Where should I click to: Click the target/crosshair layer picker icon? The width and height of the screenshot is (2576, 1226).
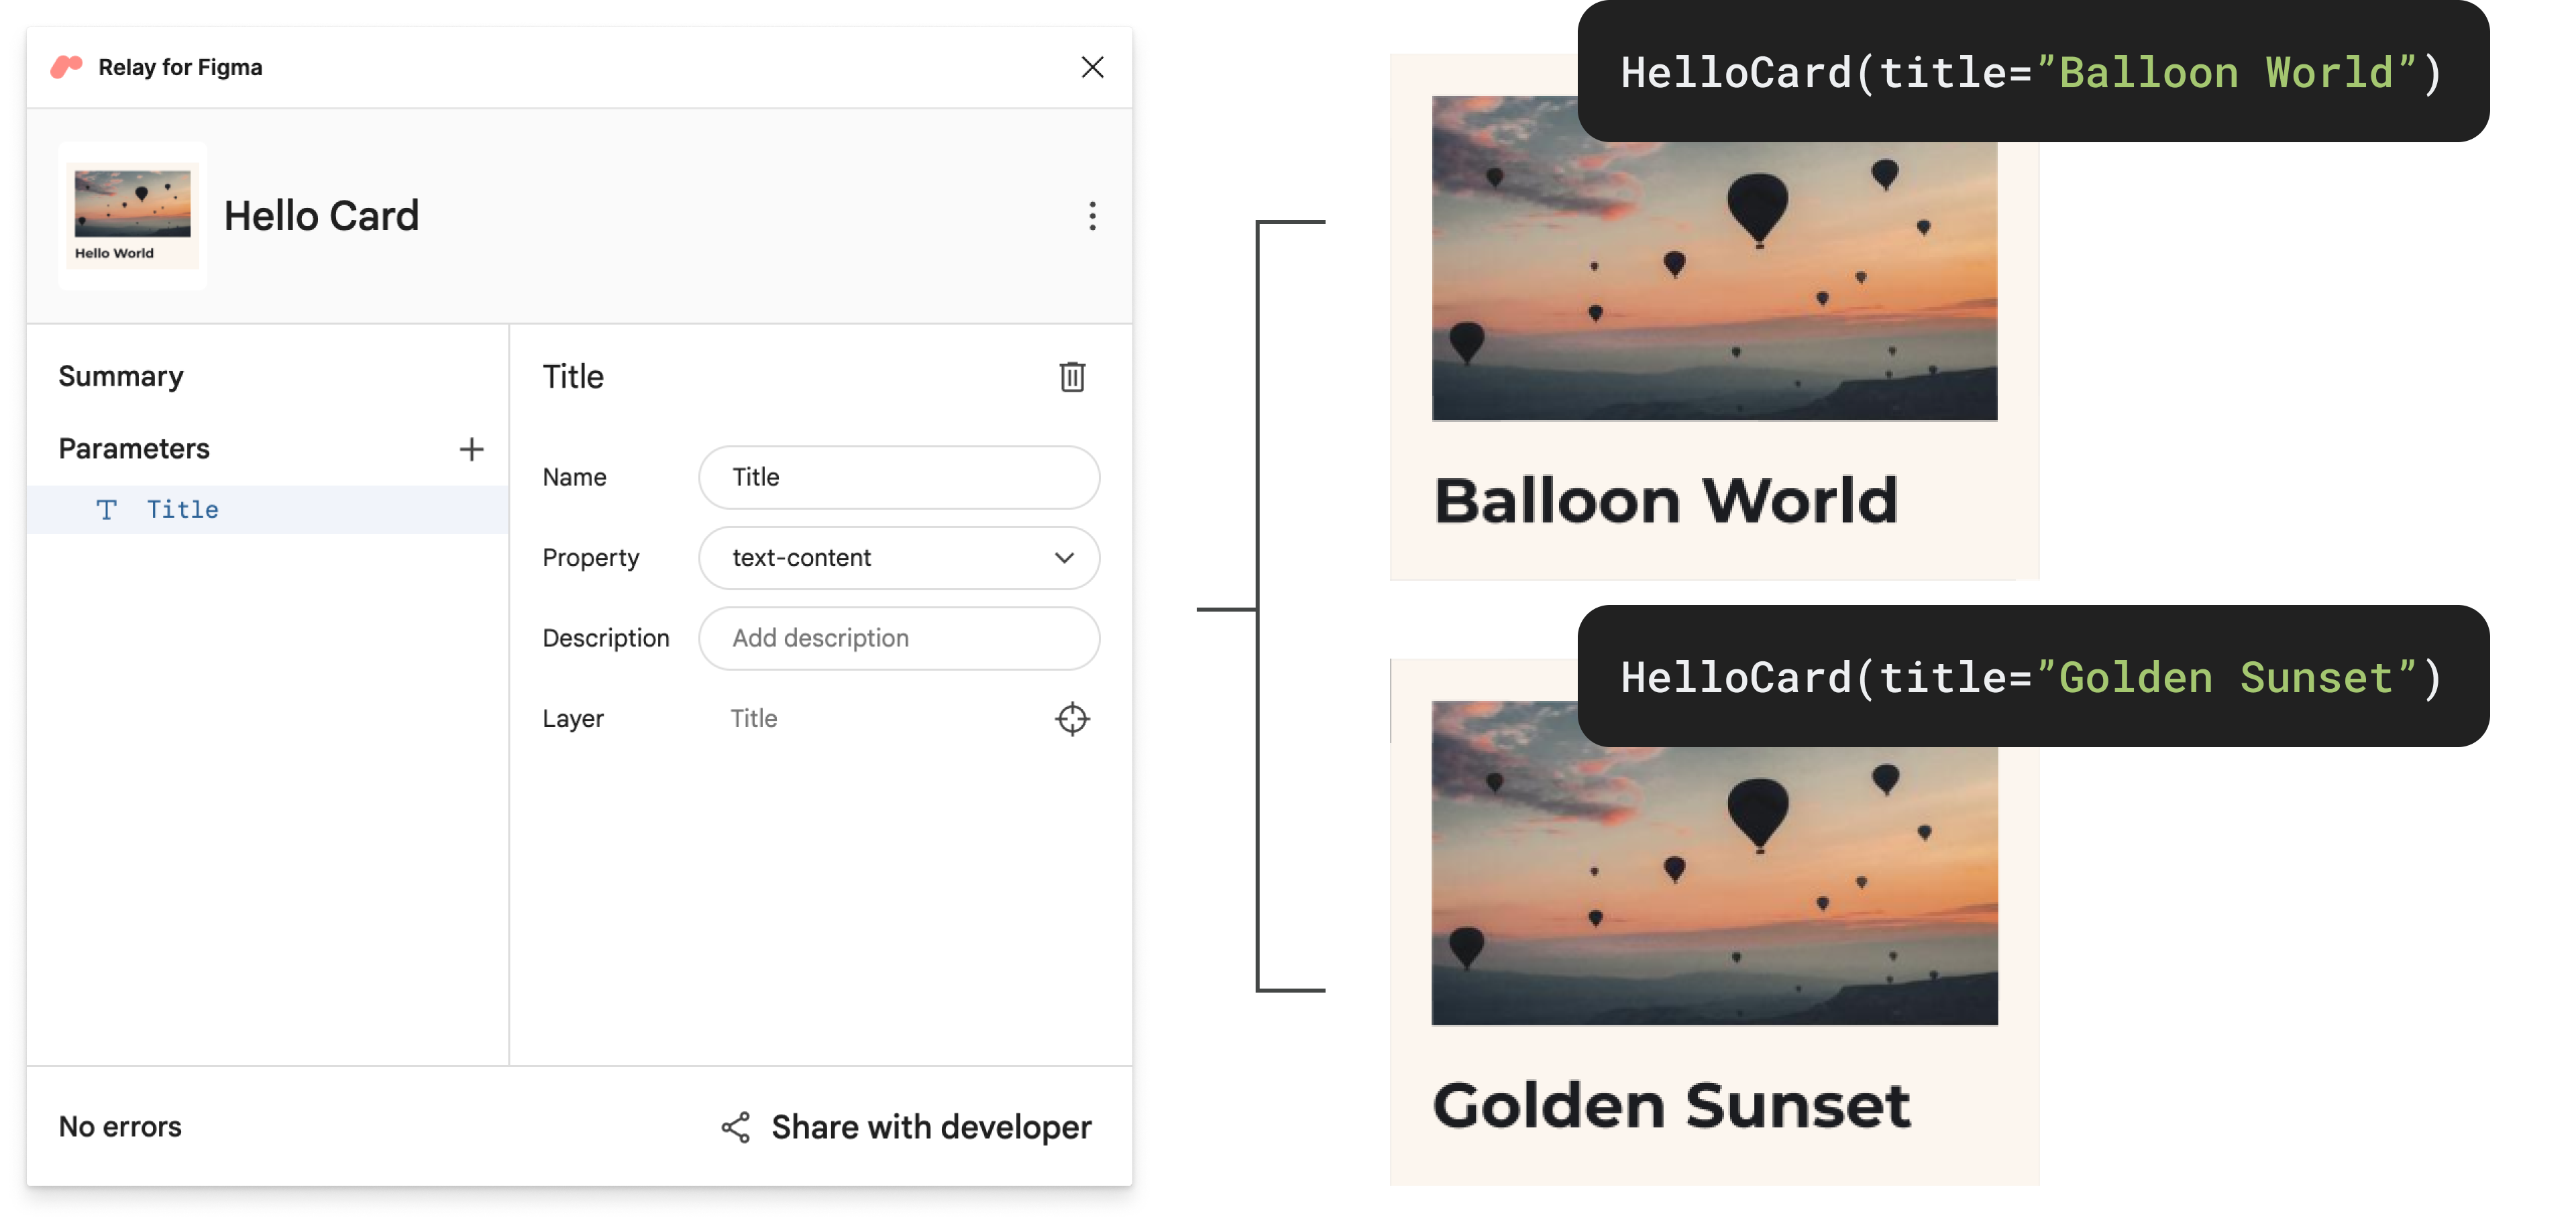(1069, 718)
